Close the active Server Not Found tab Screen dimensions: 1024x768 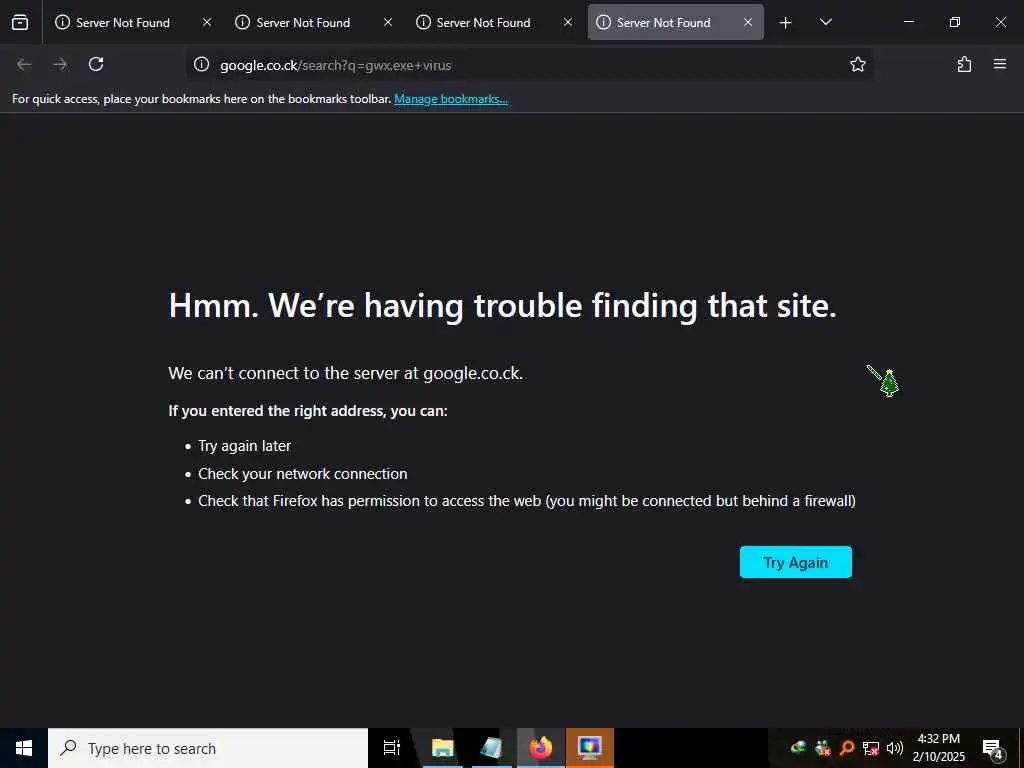pyautogui.click(x=748, y=22)
